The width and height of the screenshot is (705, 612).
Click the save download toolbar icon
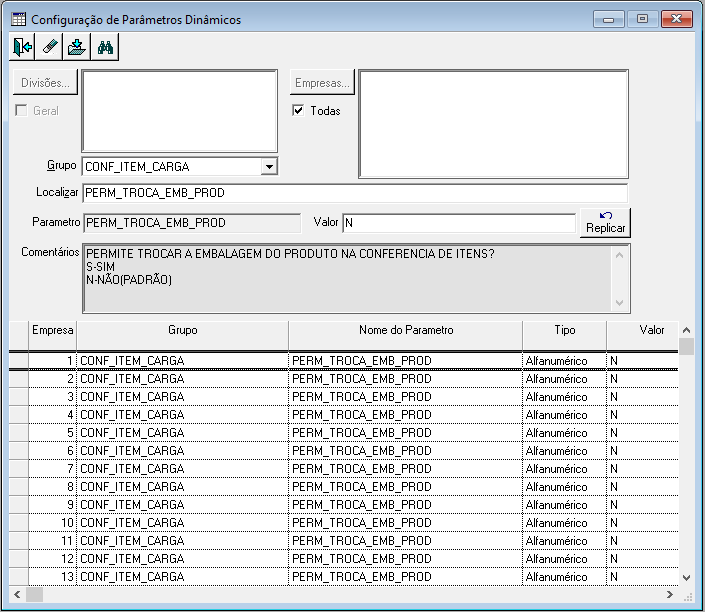[x=77, y=47]
